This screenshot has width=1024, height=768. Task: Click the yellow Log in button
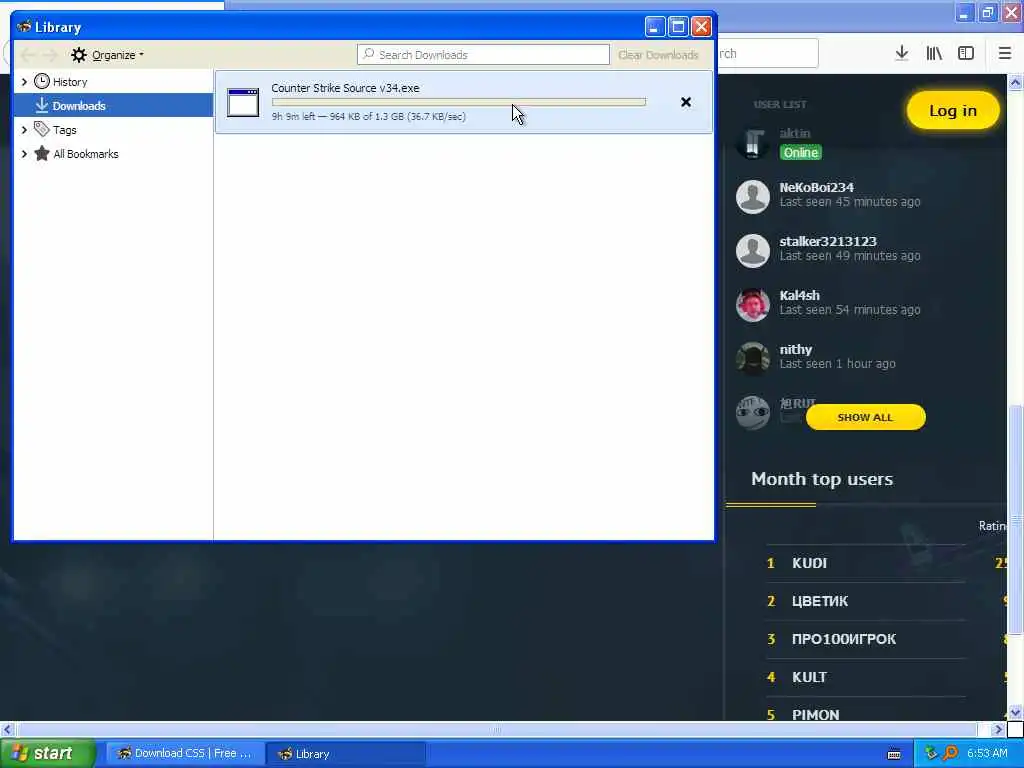[953, 110]
